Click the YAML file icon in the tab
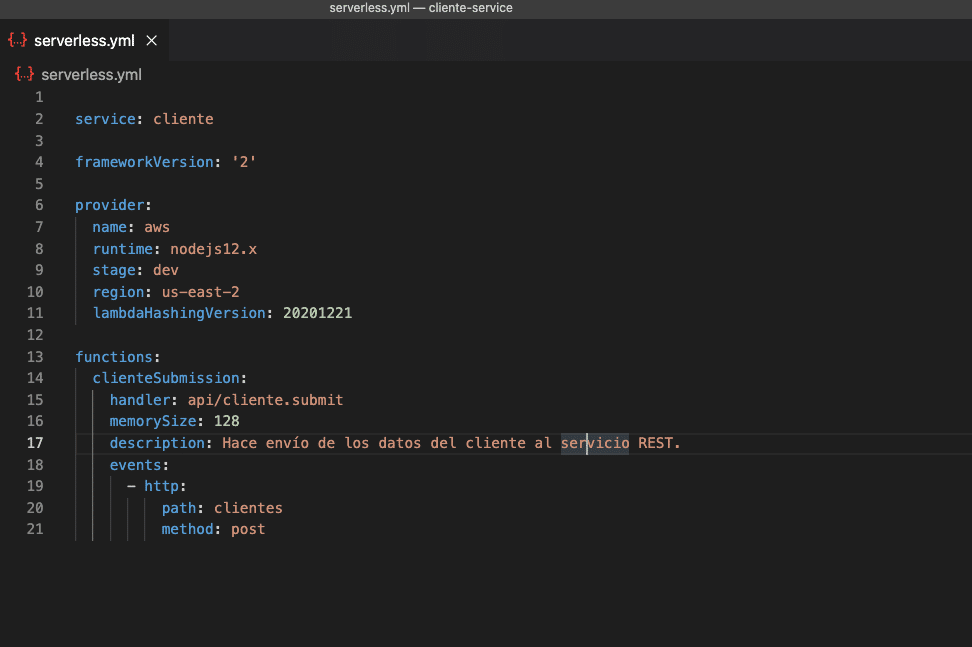Viewport: 972px width, 647px height. [x=17, y=40]
